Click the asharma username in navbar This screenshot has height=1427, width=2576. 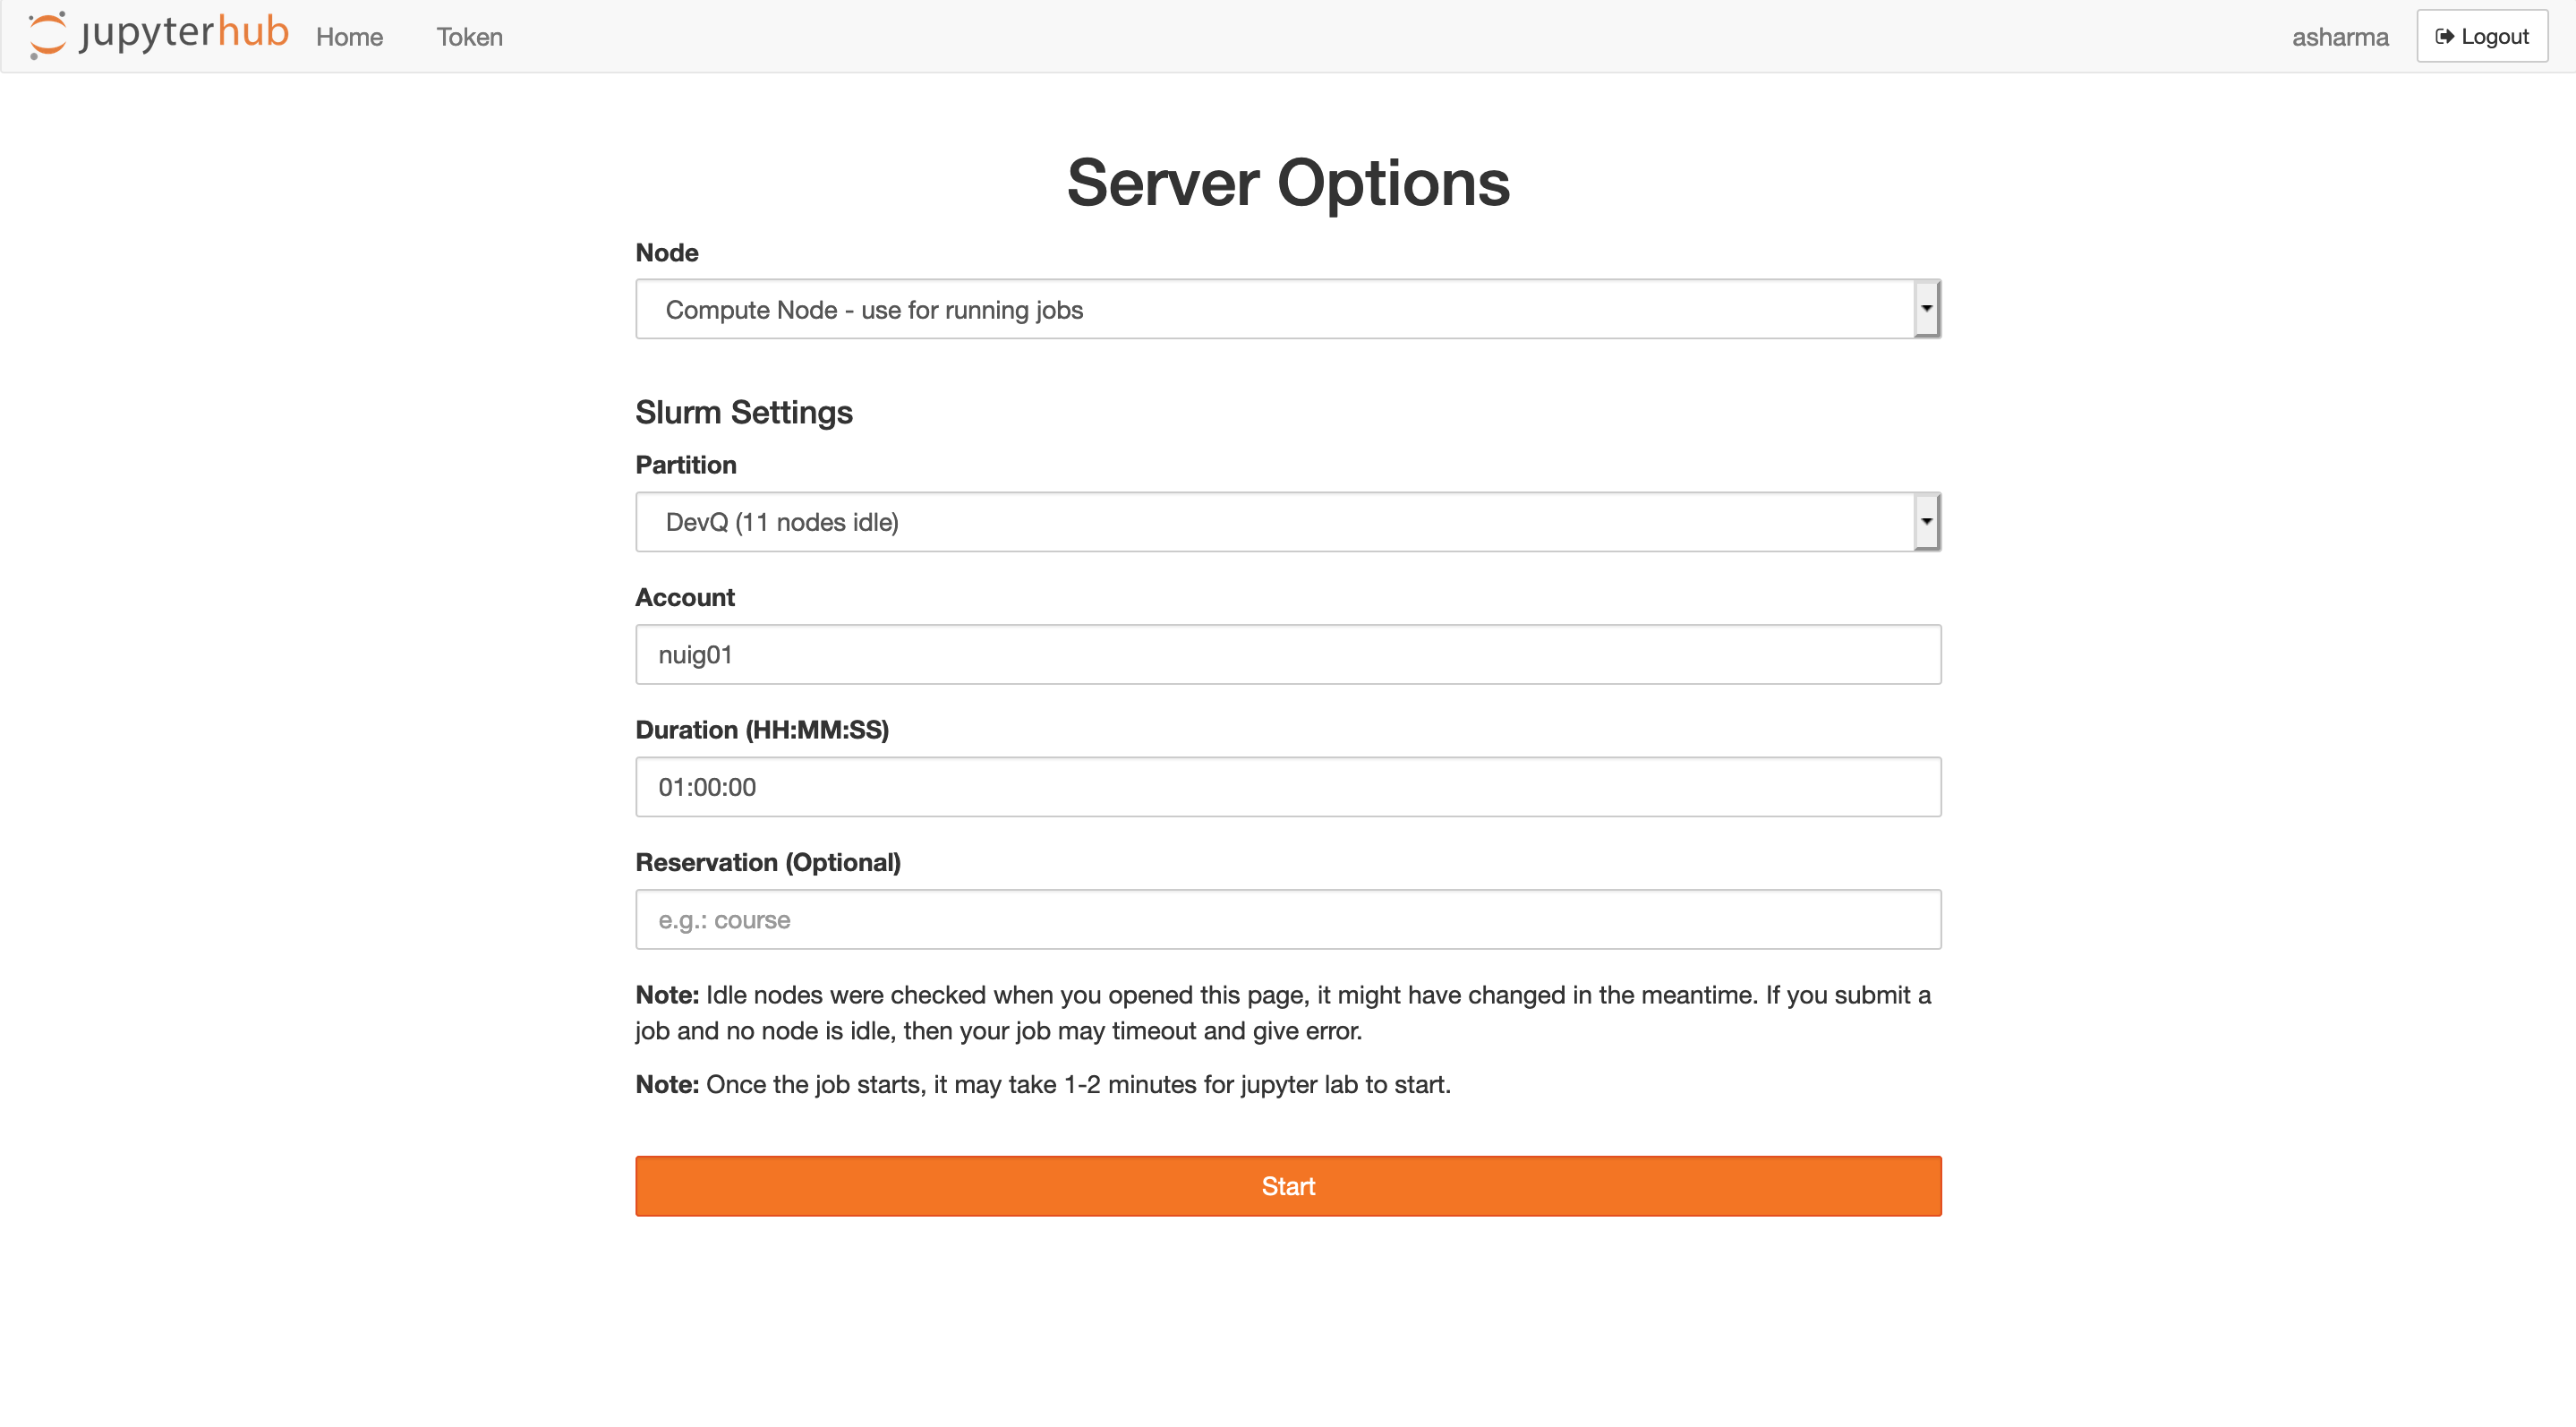pyautogui.click(x=2340, y=37)
